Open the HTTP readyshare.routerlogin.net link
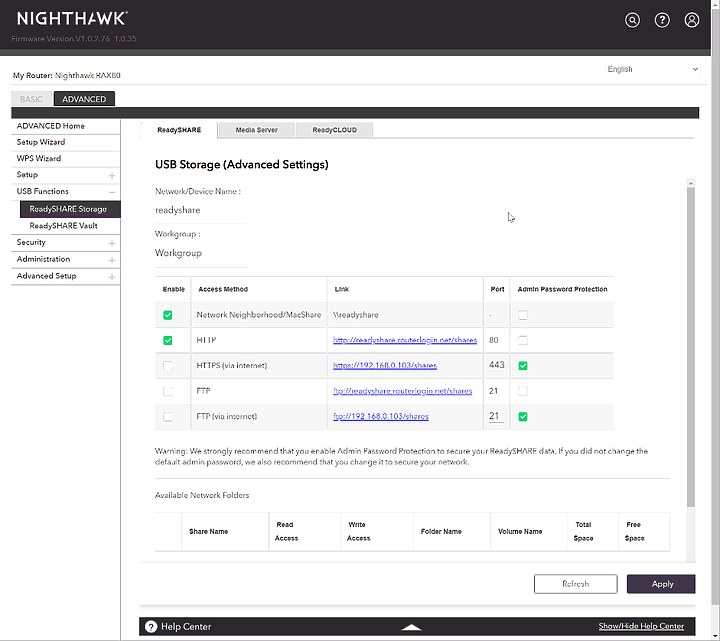Image resolution: width=720 pixels, height=641 pixels. click(405, 340)
